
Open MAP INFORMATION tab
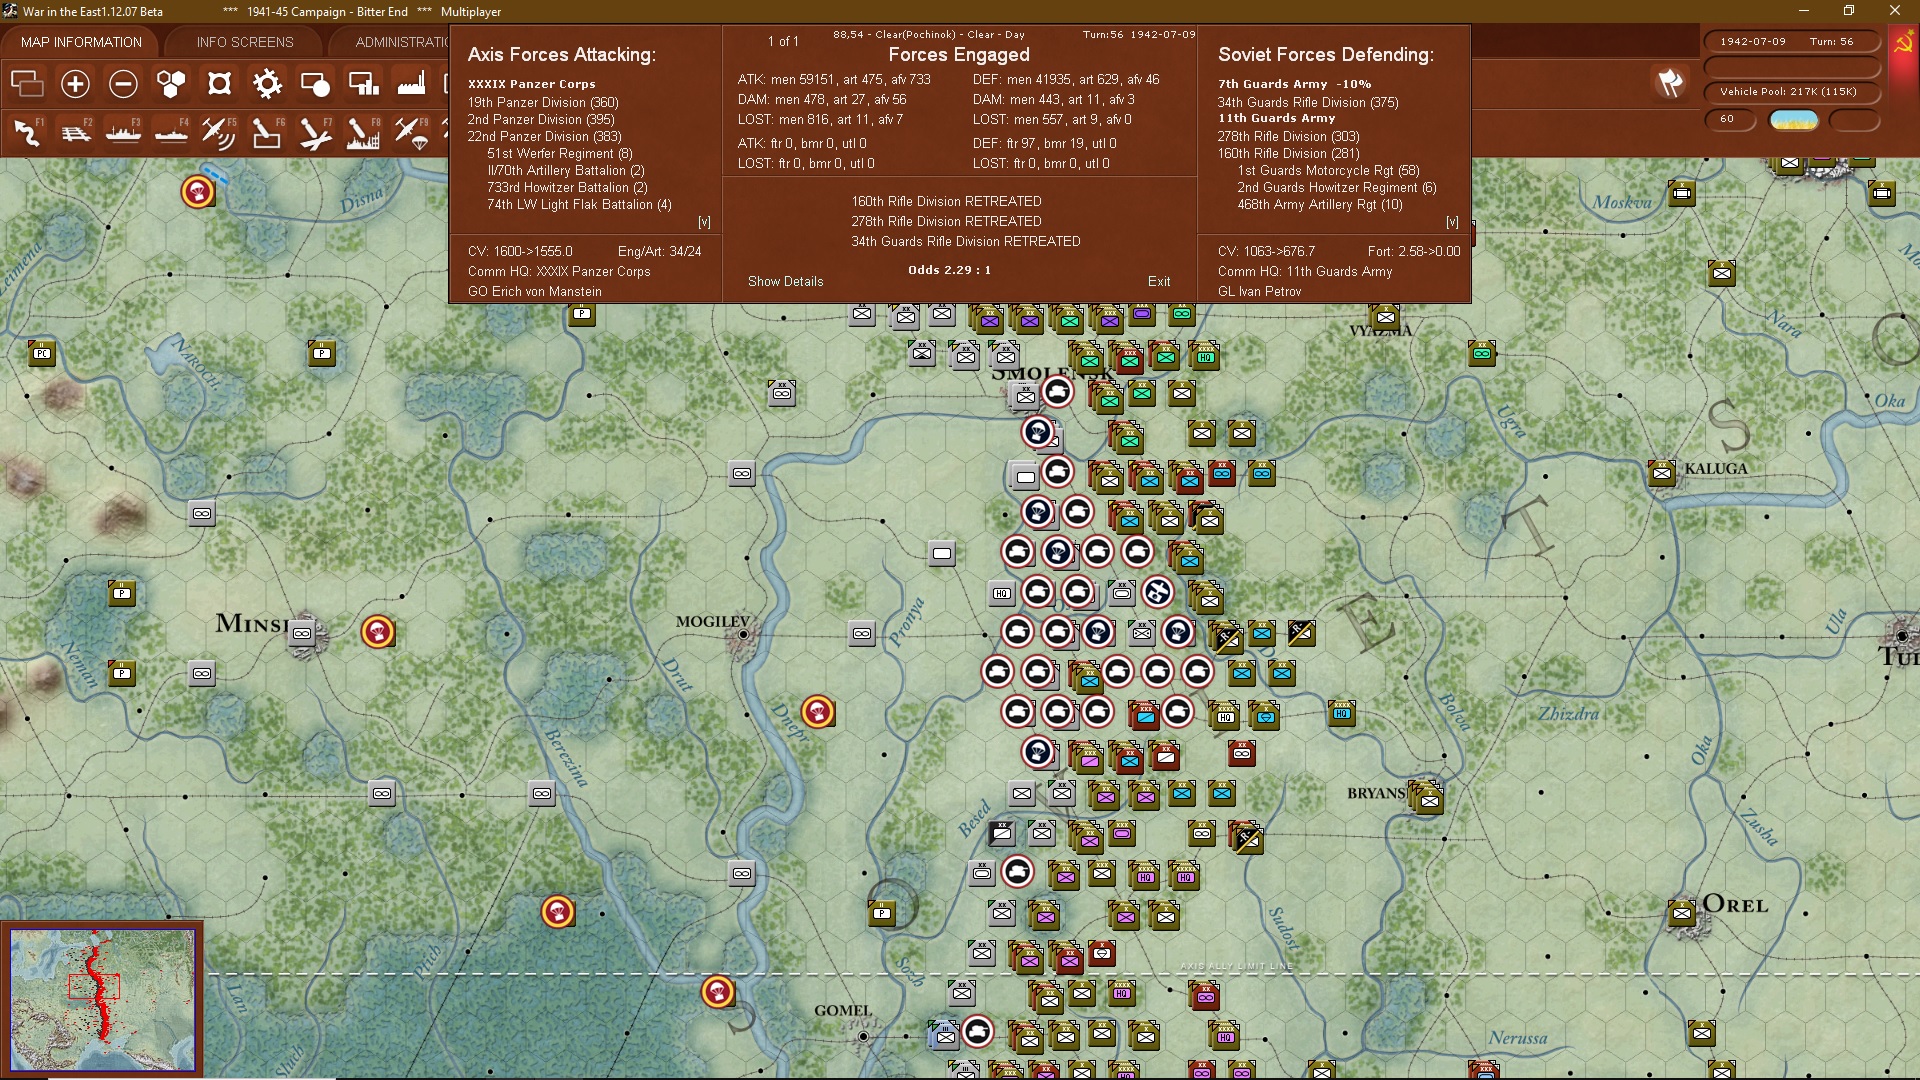pos(81,42)
